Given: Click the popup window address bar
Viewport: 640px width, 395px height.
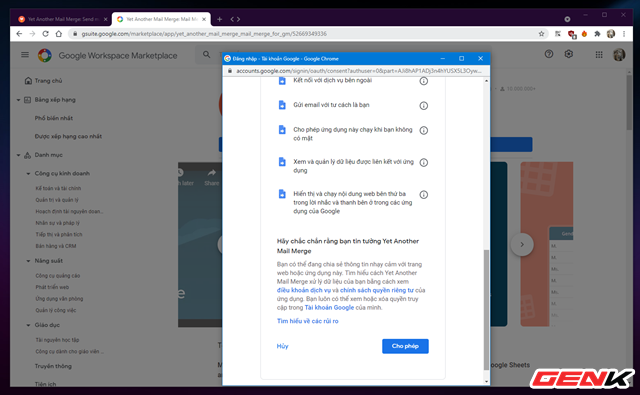Looking at the screenshot, I should point(355,71).
